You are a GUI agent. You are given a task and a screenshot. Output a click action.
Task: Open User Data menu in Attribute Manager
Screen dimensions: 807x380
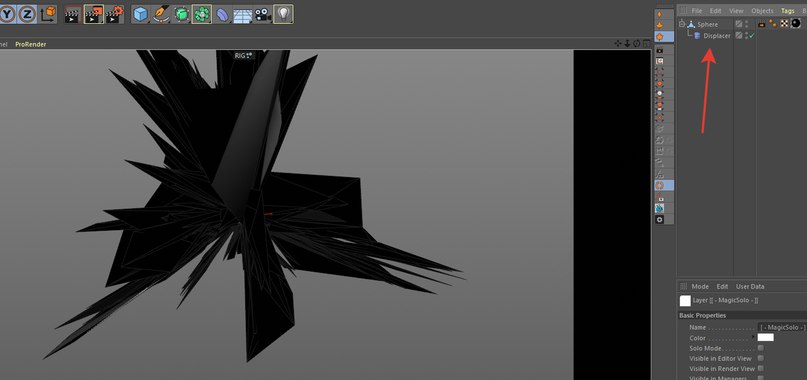point(750,286)
